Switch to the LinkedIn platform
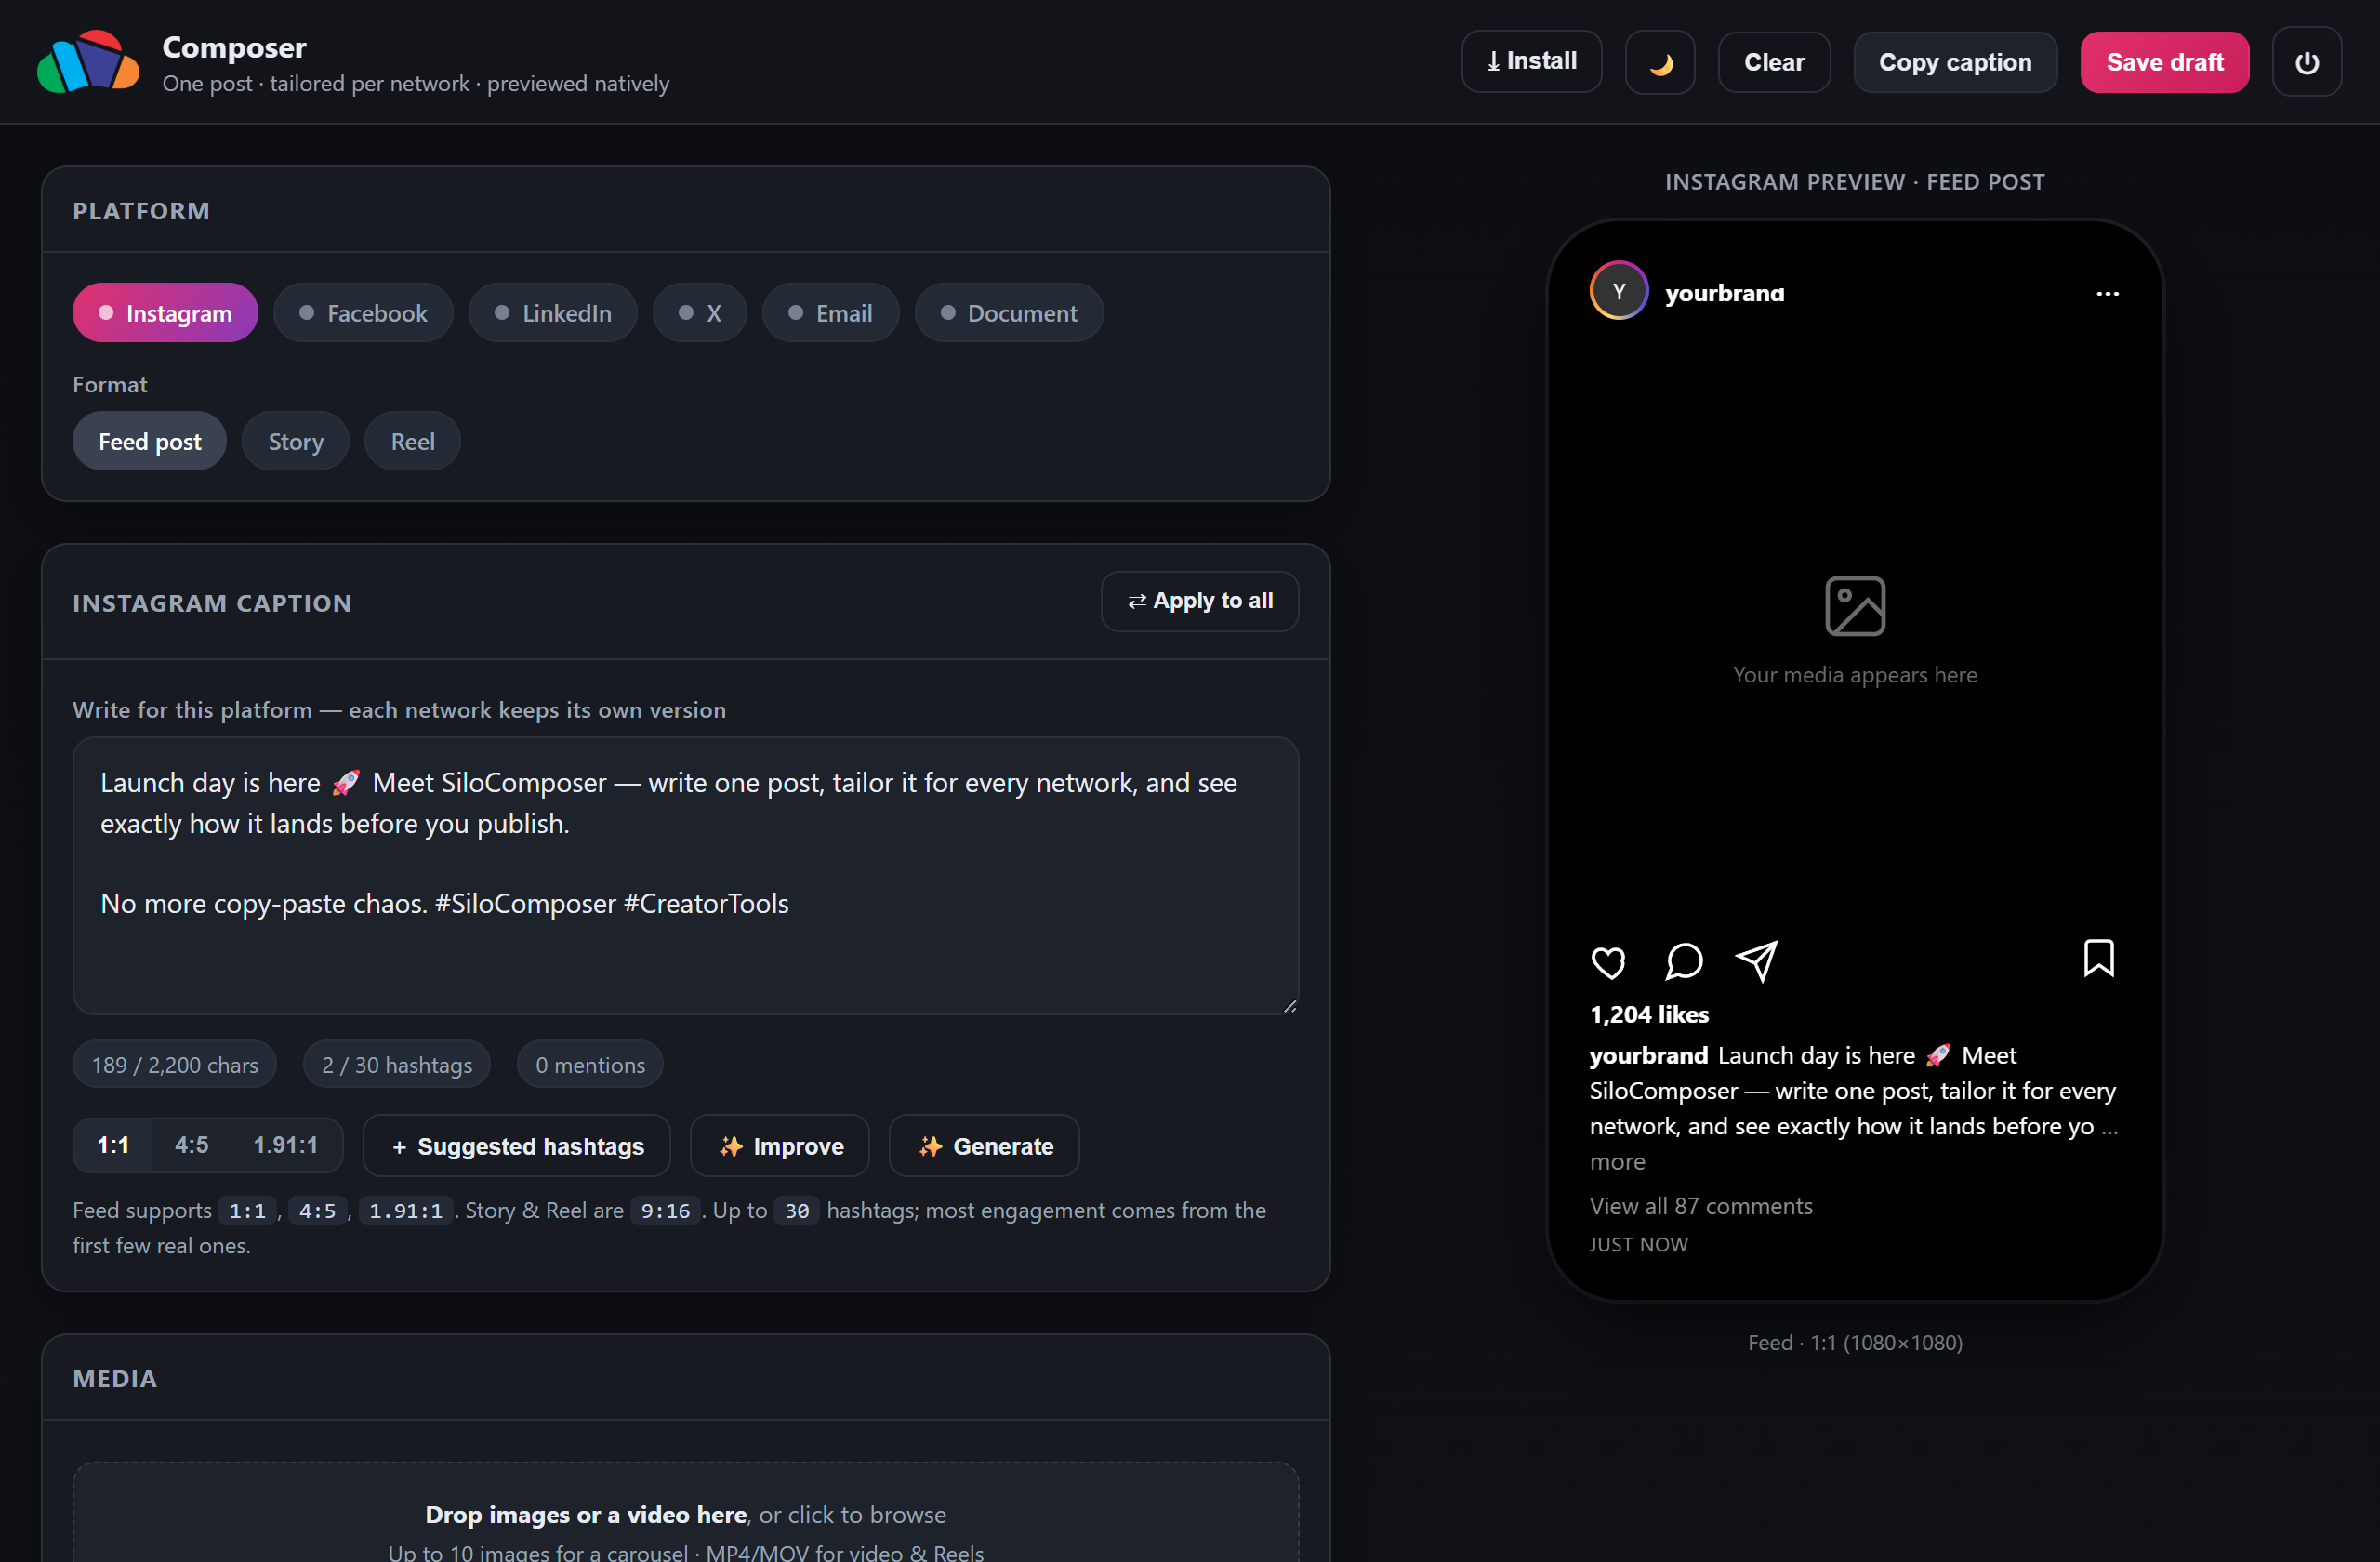The image size is (2380, 1562). (553, 313)
